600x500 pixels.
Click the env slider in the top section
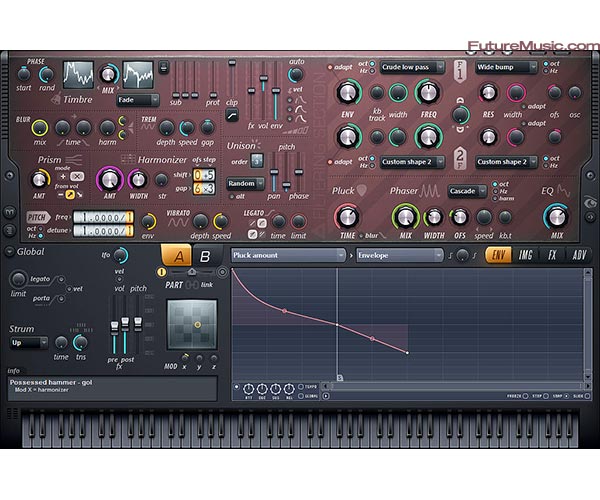[276, 91]
